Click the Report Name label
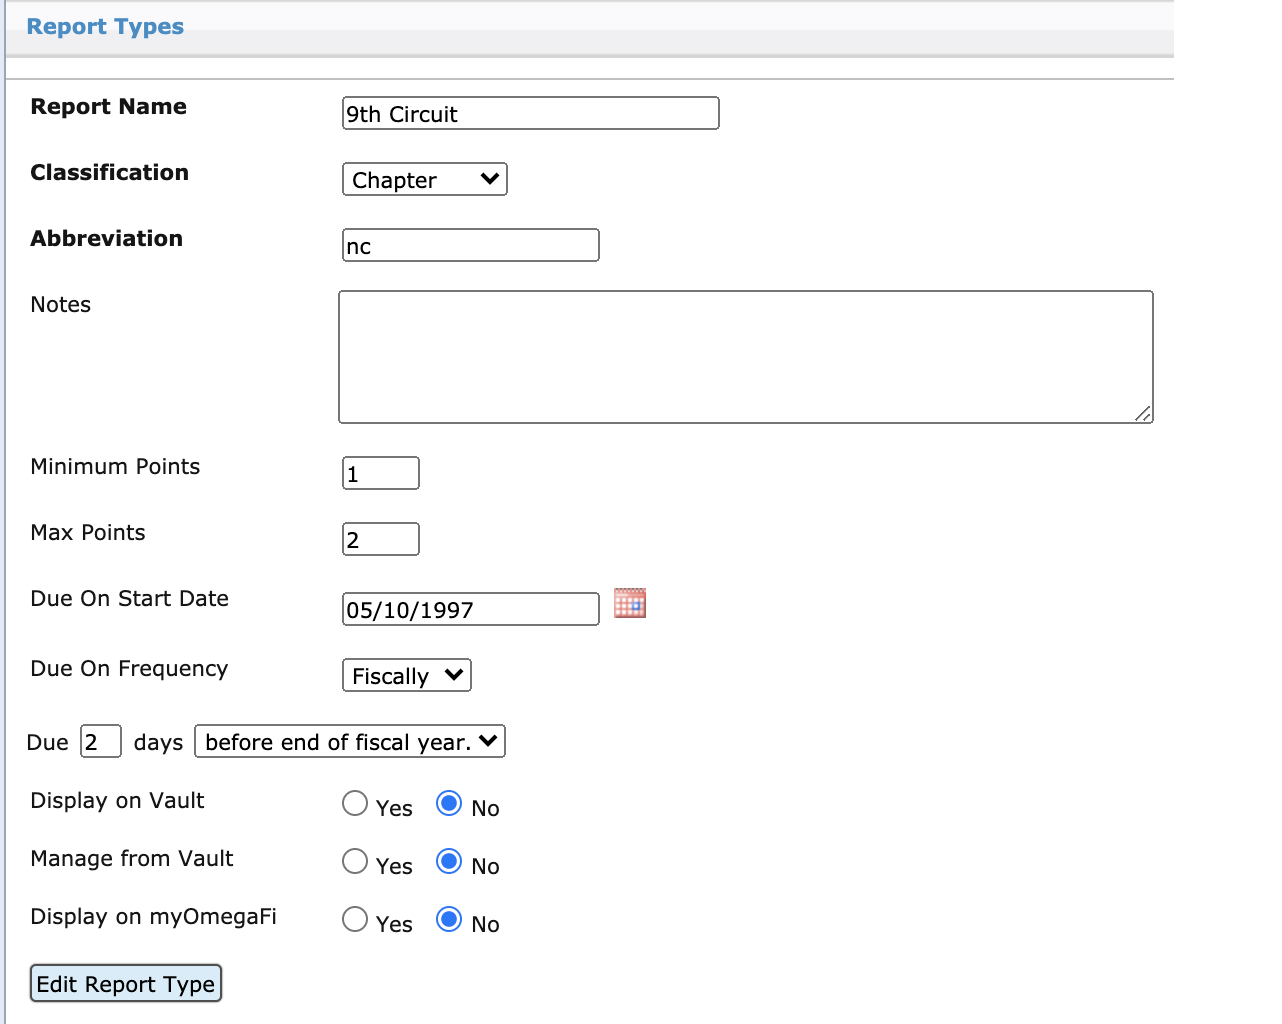Screen dimensions: 1282x1024 pyautogui.click(x=109, y=106)
